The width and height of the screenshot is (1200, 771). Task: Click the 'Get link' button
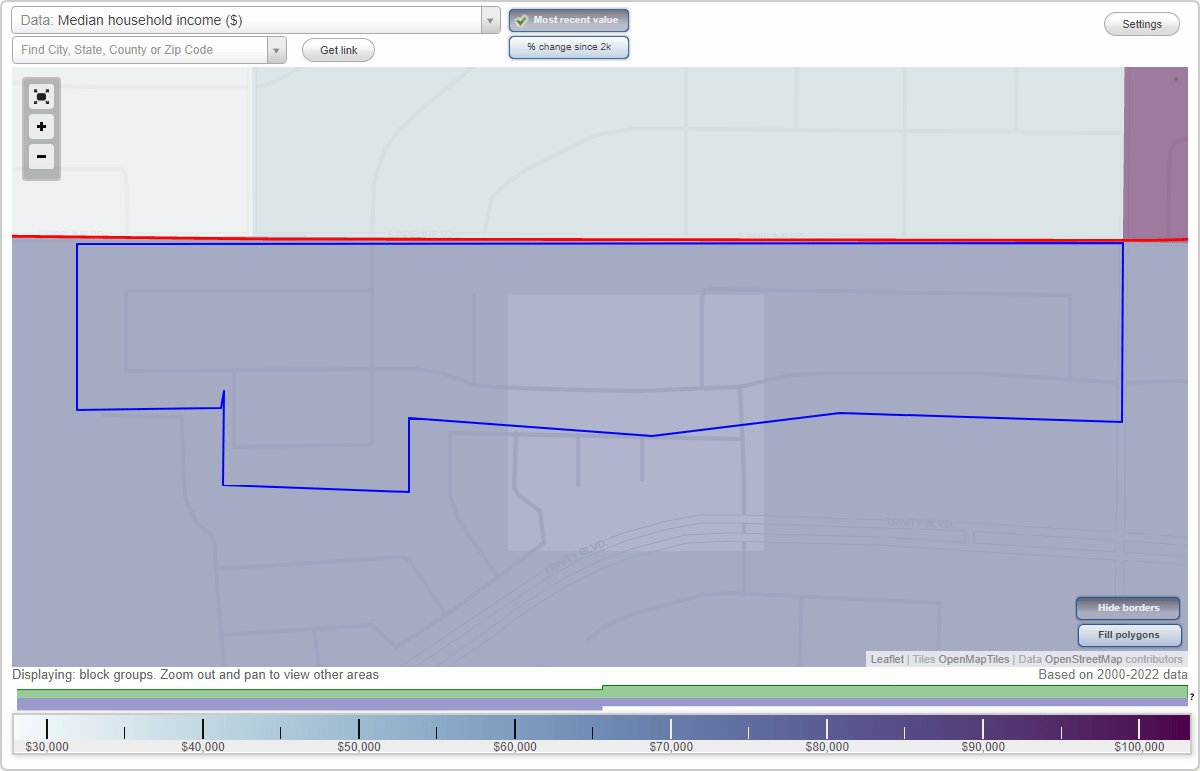coord(338,49)
